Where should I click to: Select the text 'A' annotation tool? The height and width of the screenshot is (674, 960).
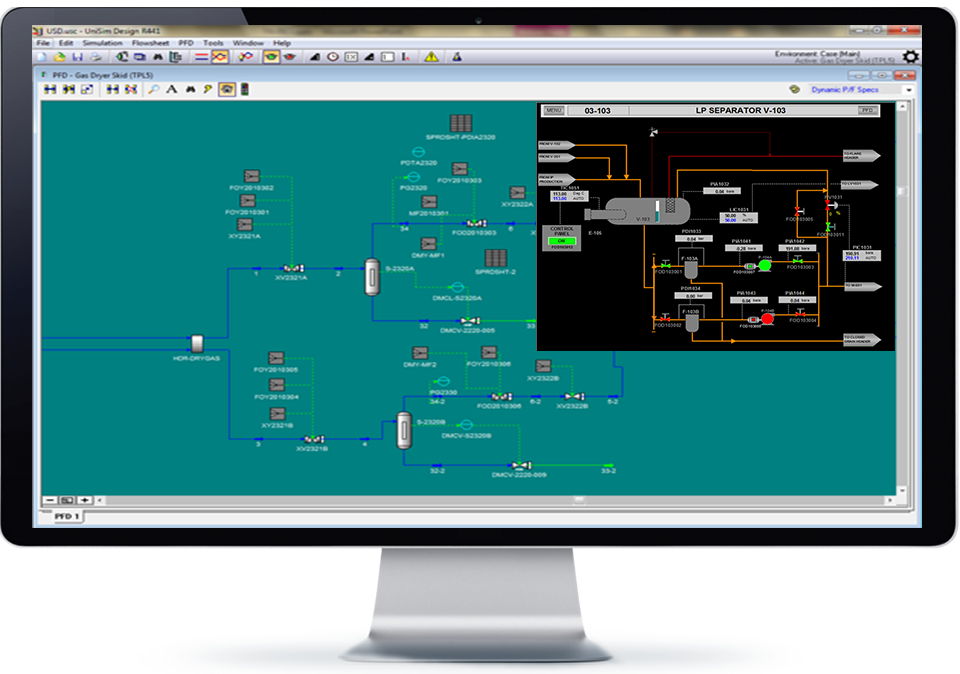[x=171, y=90]
